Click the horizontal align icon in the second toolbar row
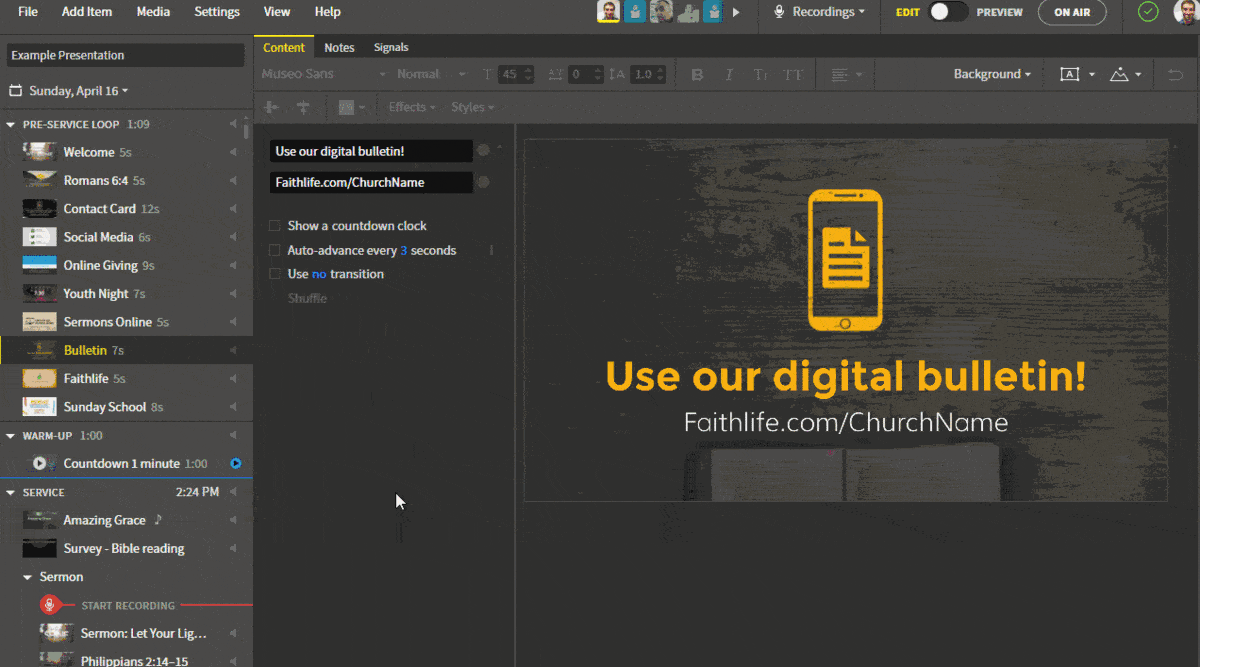This screenshot has width=1253, height=669. click(x=271, y=107)
